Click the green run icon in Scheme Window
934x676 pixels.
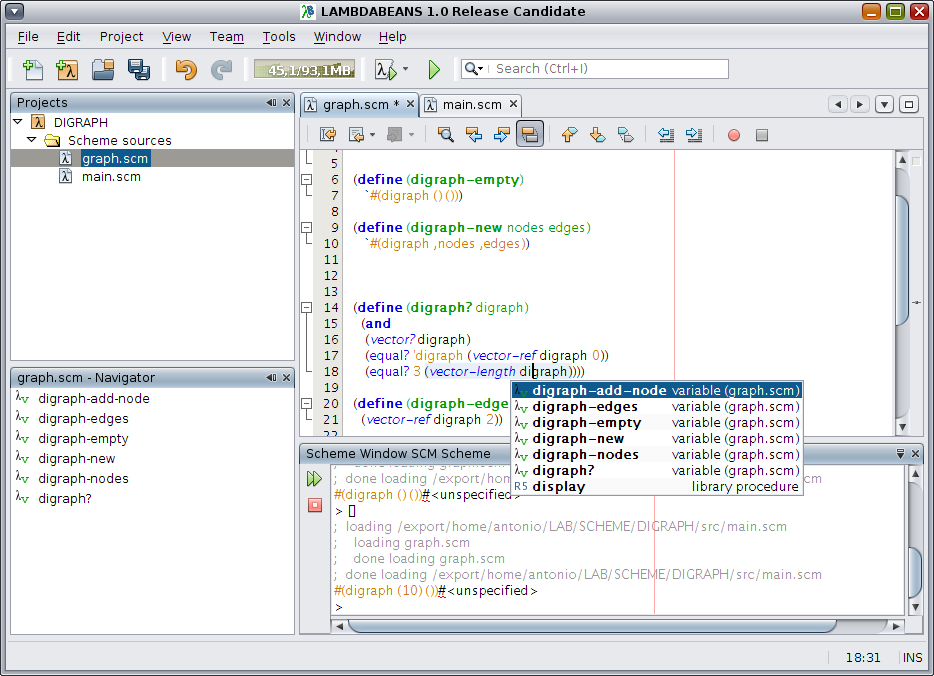coord(315,479)
